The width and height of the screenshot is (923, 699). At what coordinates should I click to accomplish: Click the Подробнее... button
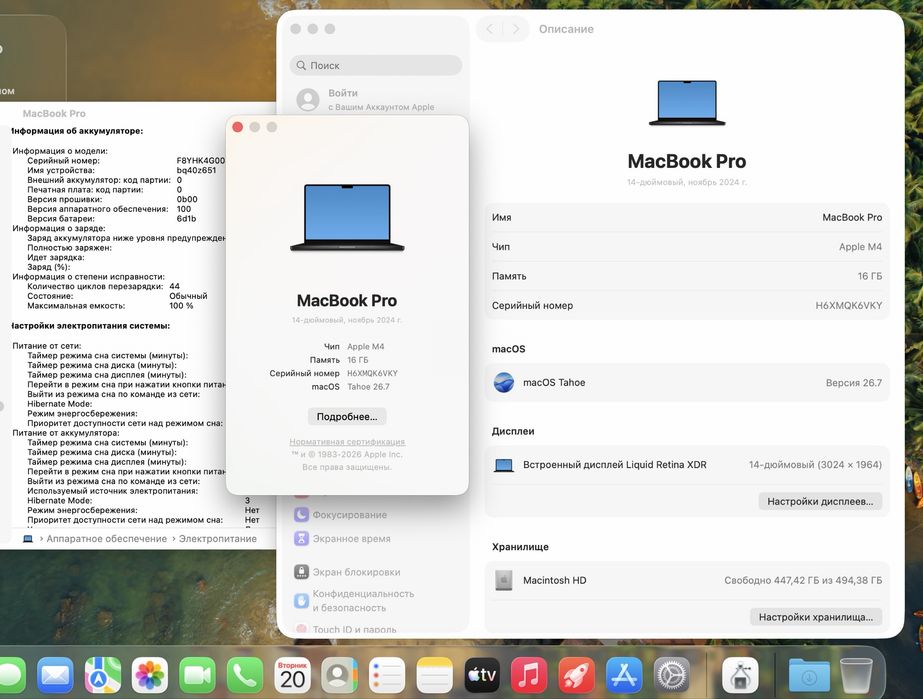[347, 416]
